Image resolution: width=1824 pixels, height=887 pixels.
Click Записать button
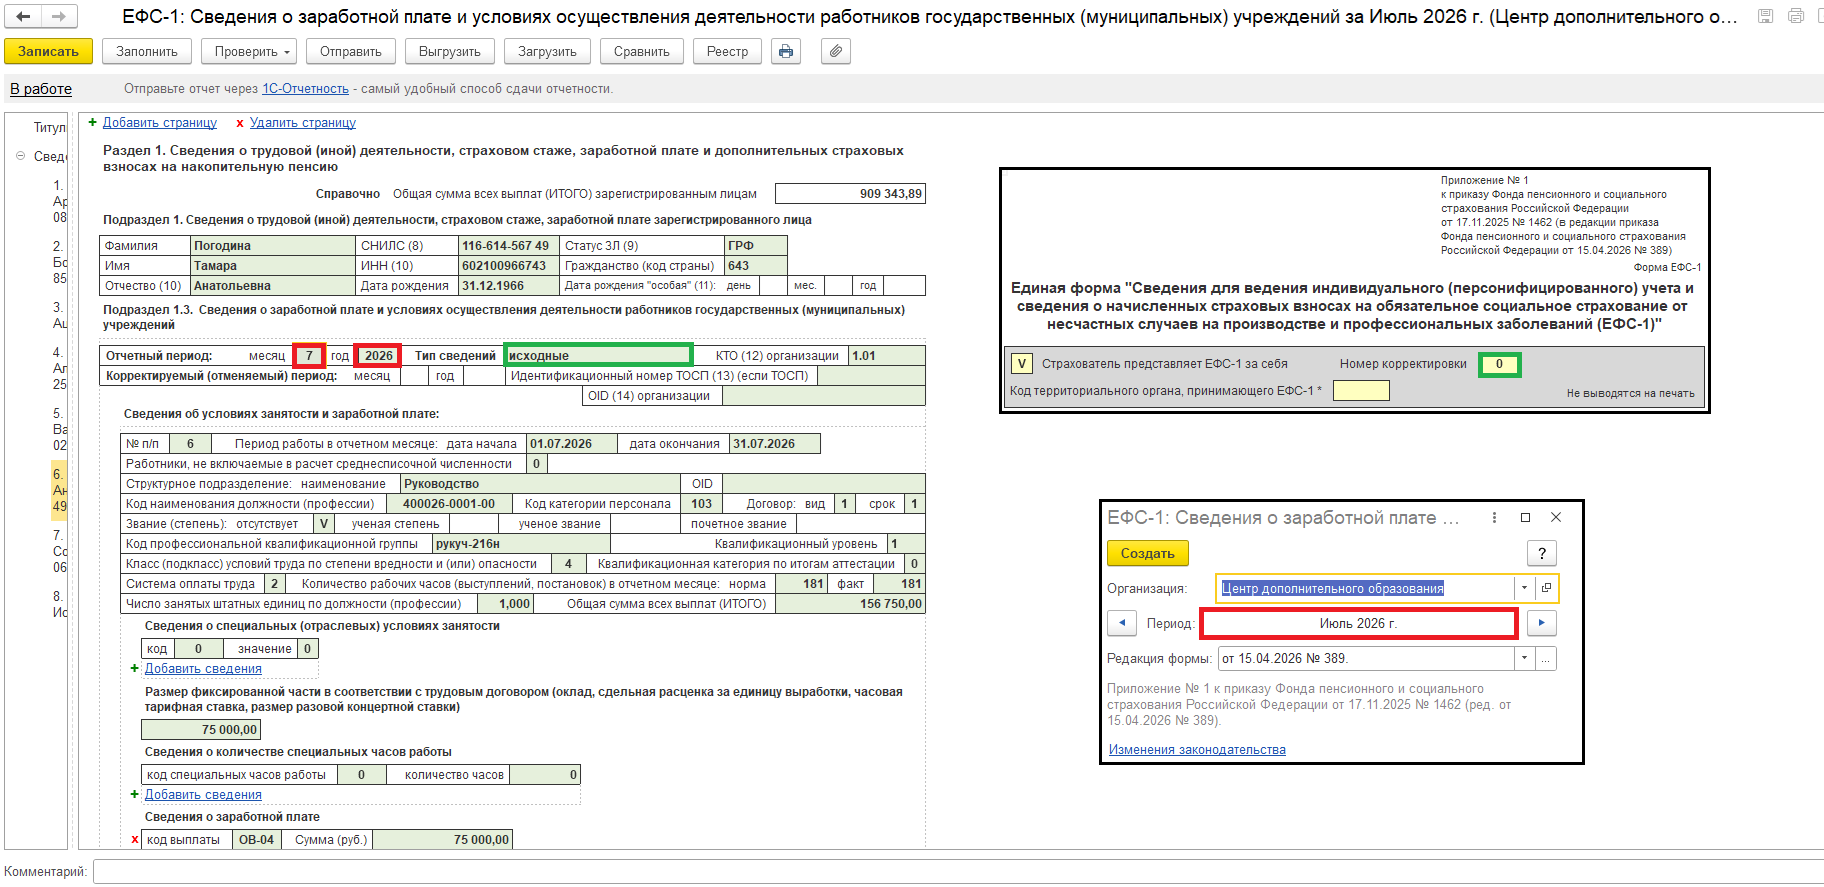tap(48, 51)
